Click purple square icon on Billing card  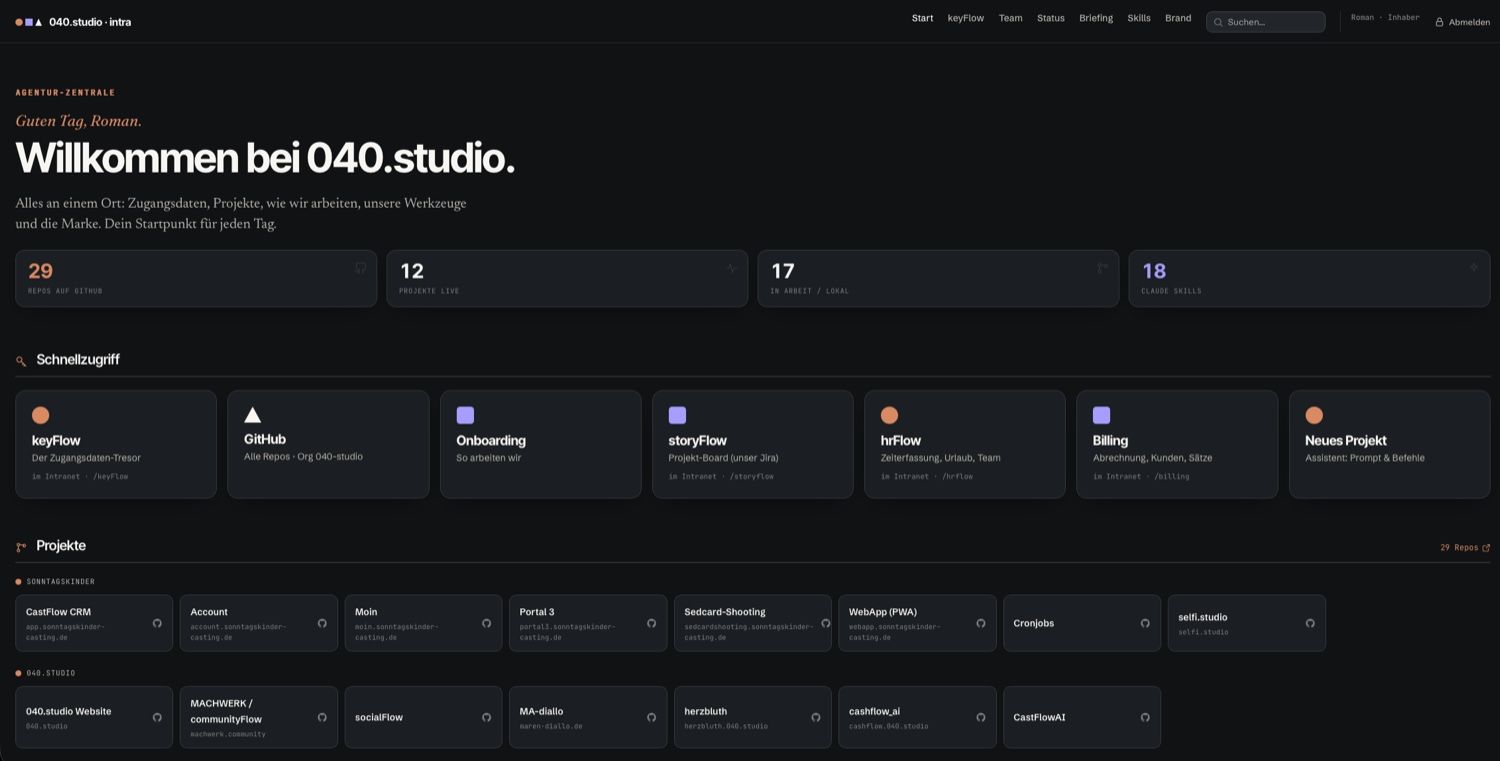(1101, 415)
